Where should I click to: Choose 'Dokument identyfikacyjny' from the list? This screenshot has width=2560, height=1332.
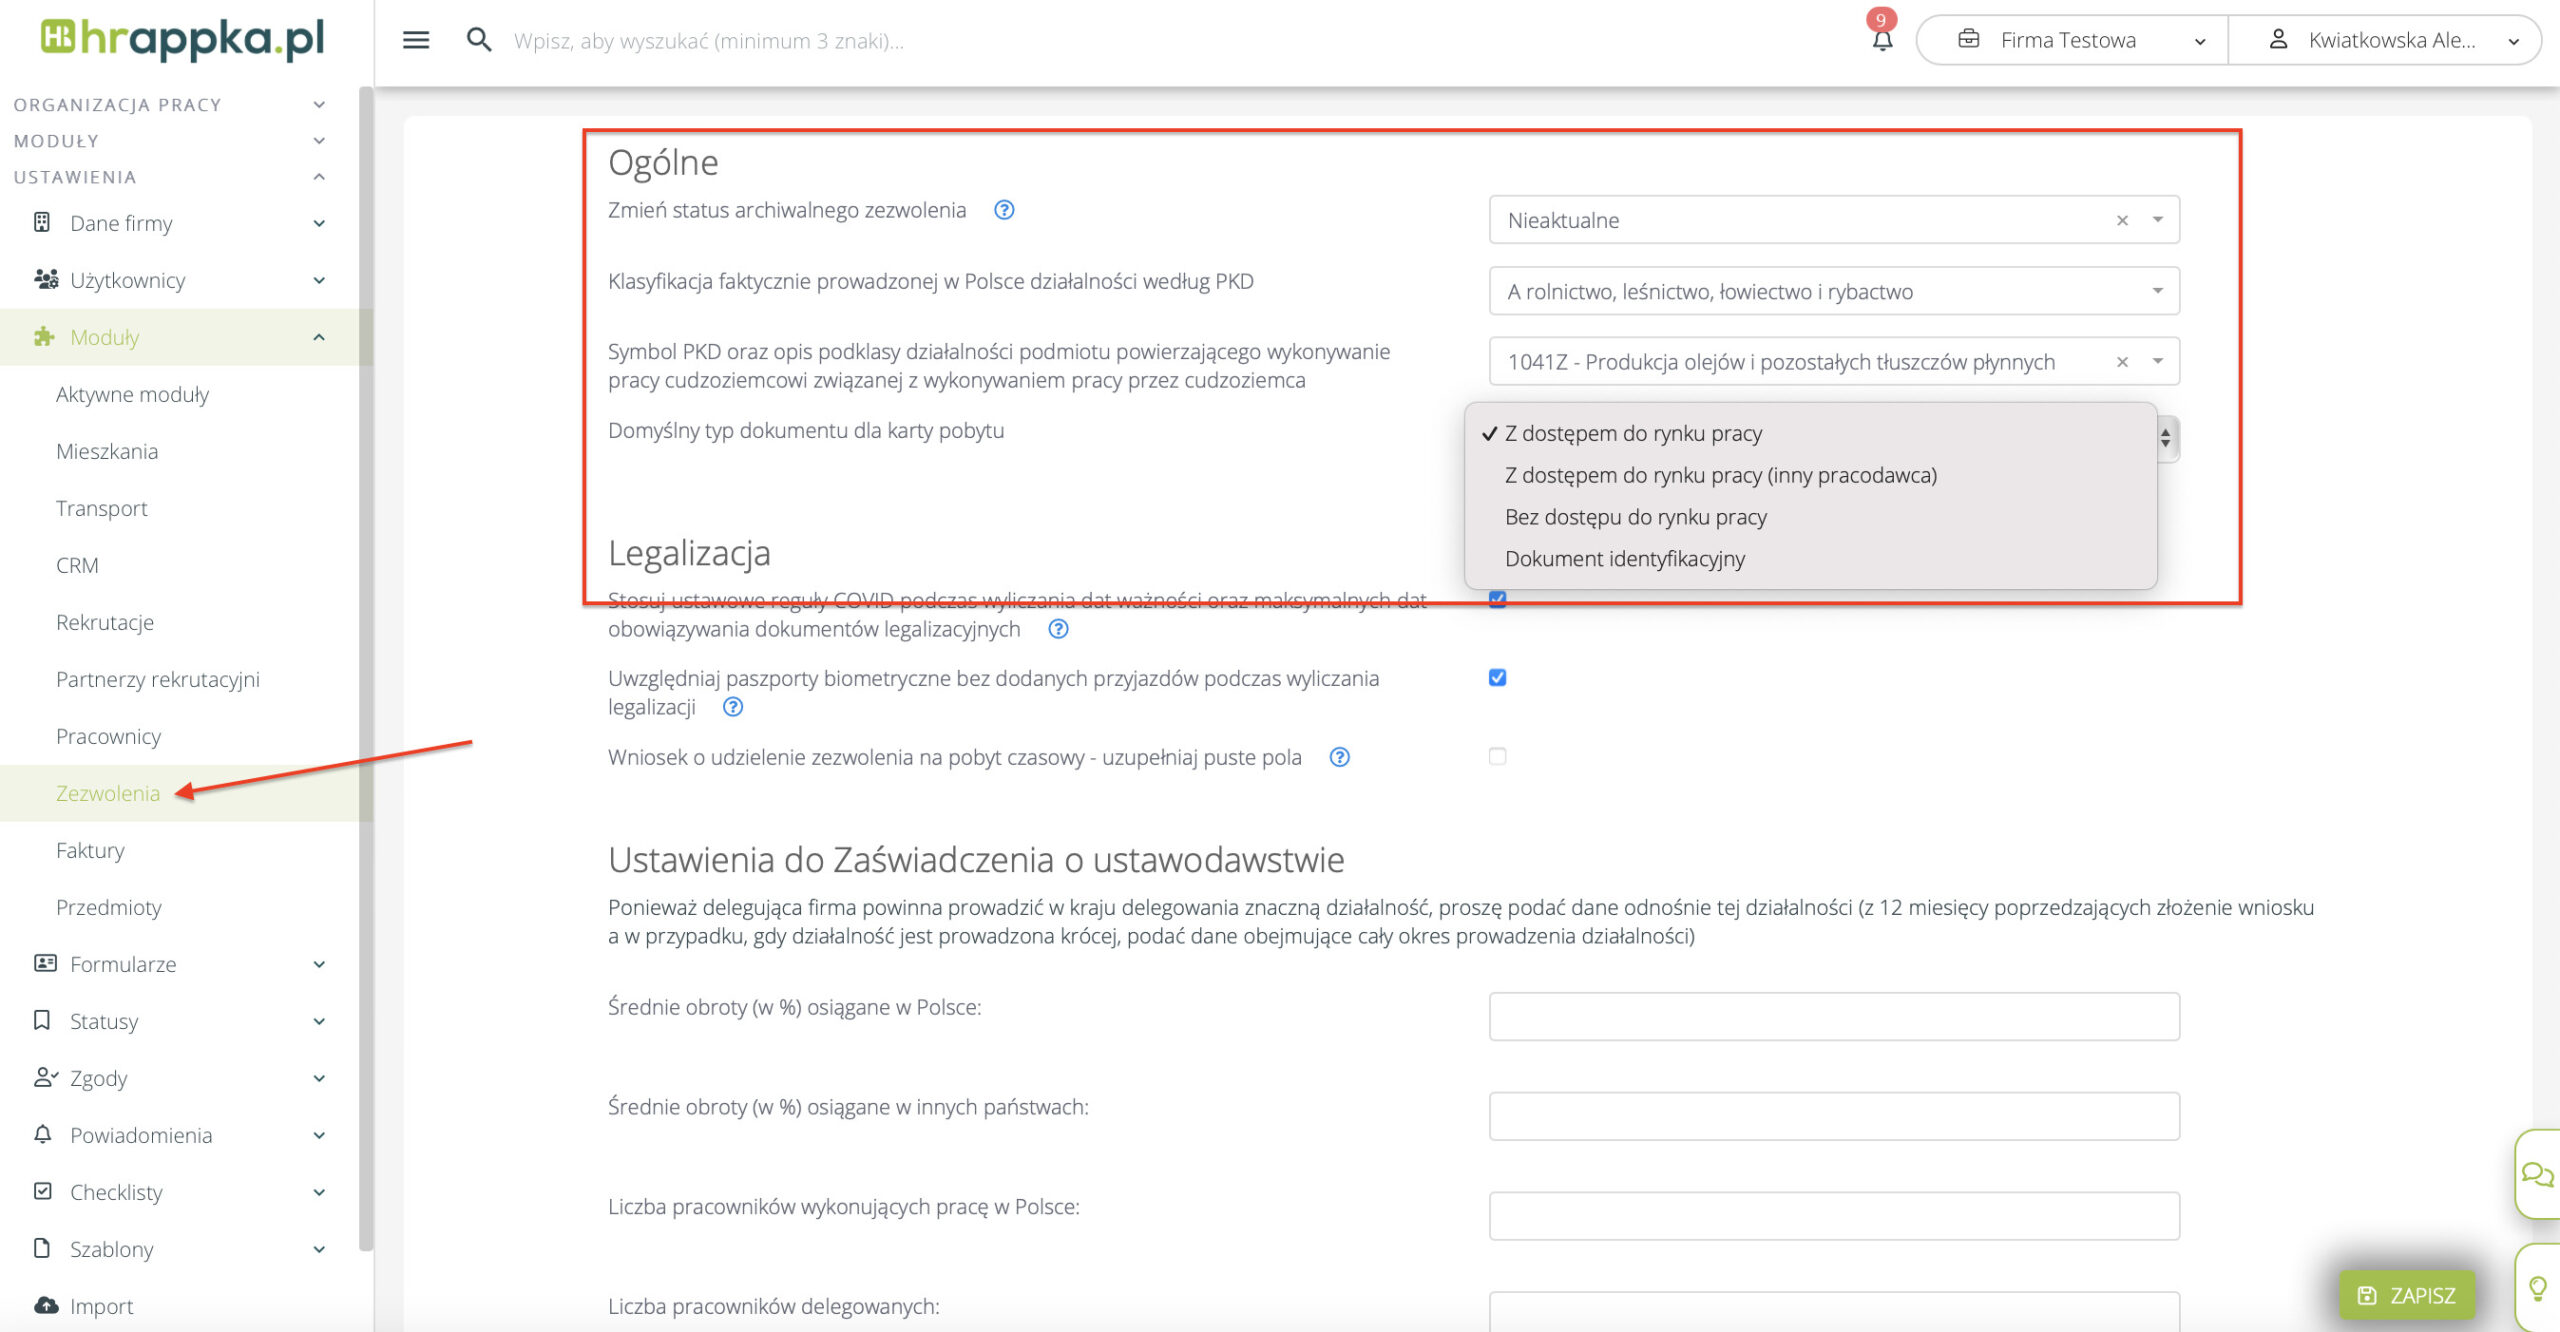[x=1624, y=559]
